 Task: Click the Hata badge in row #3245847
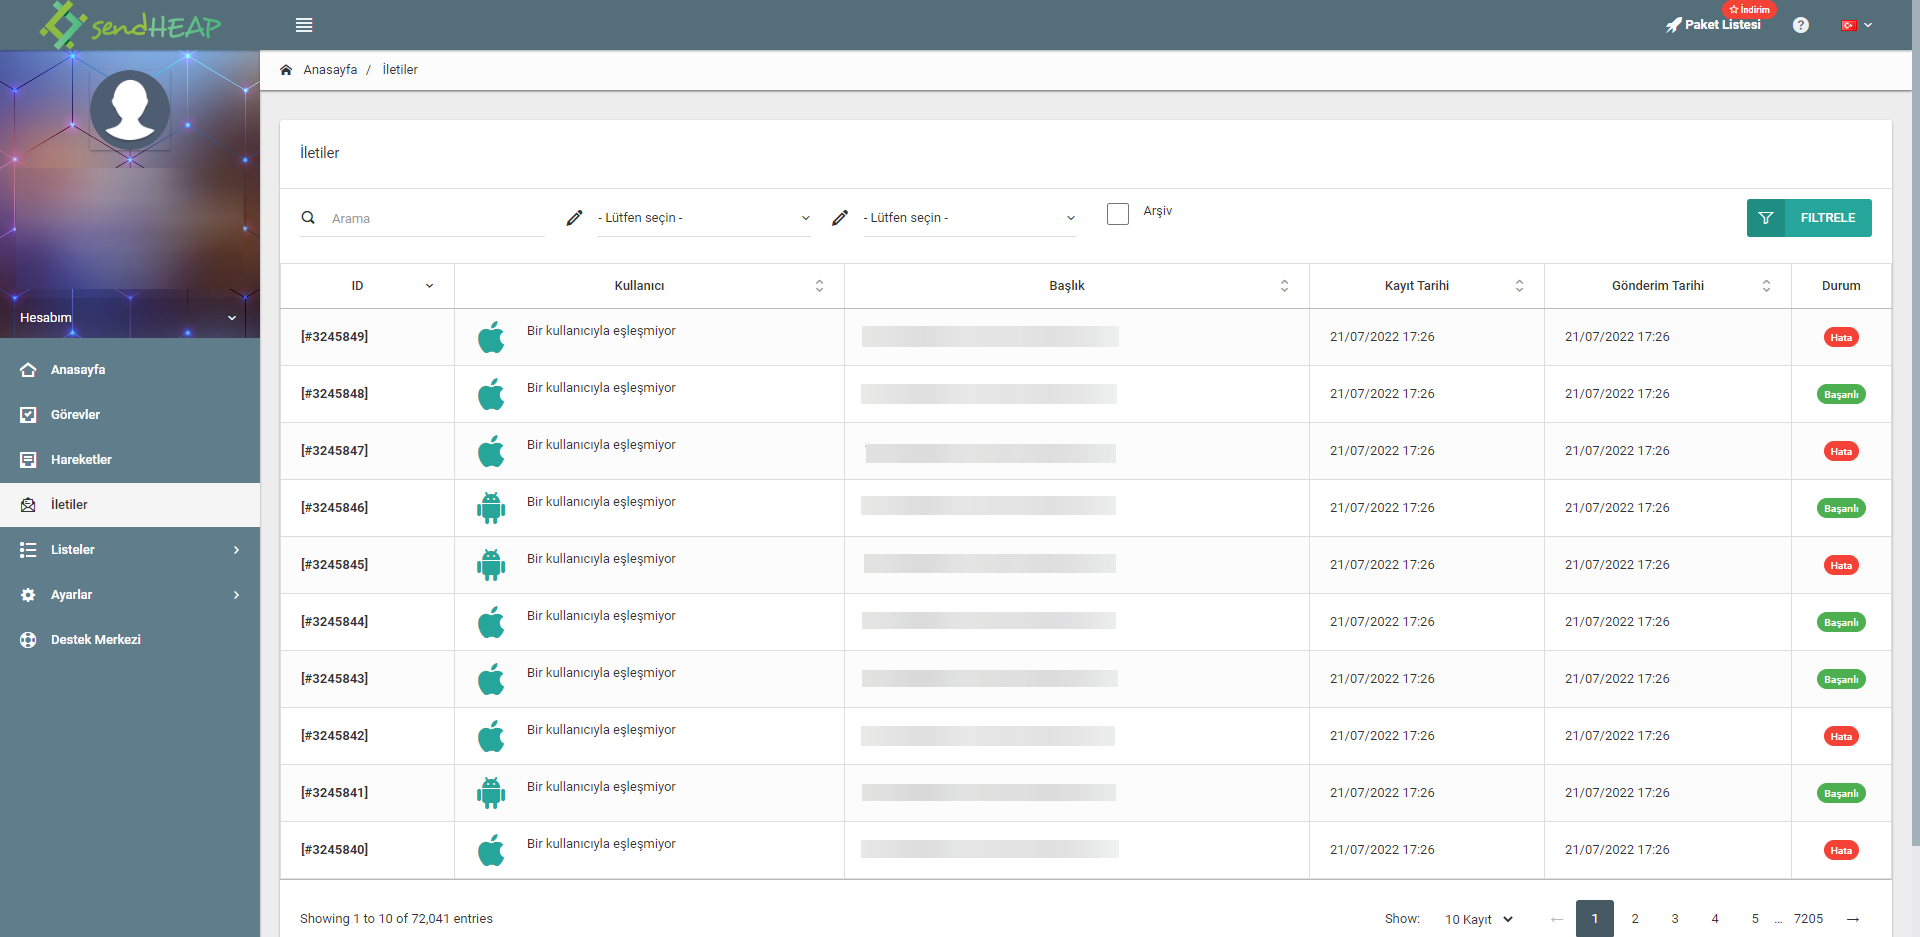coord(1841,452)
